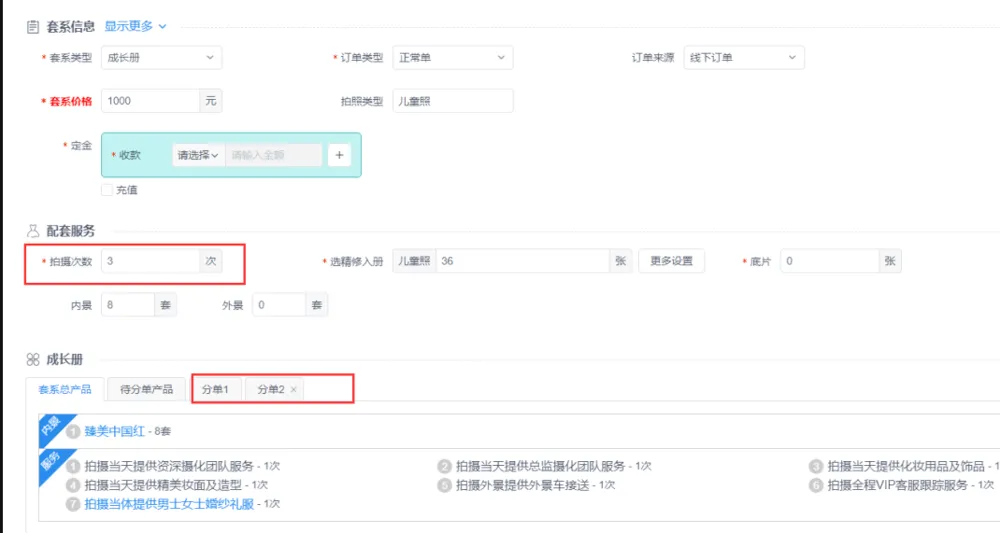Image resolution: width=1000 pixels, height=533 pixels.
Task: Click the 套系信息 section document icon
Action: (x=33, y=26)
